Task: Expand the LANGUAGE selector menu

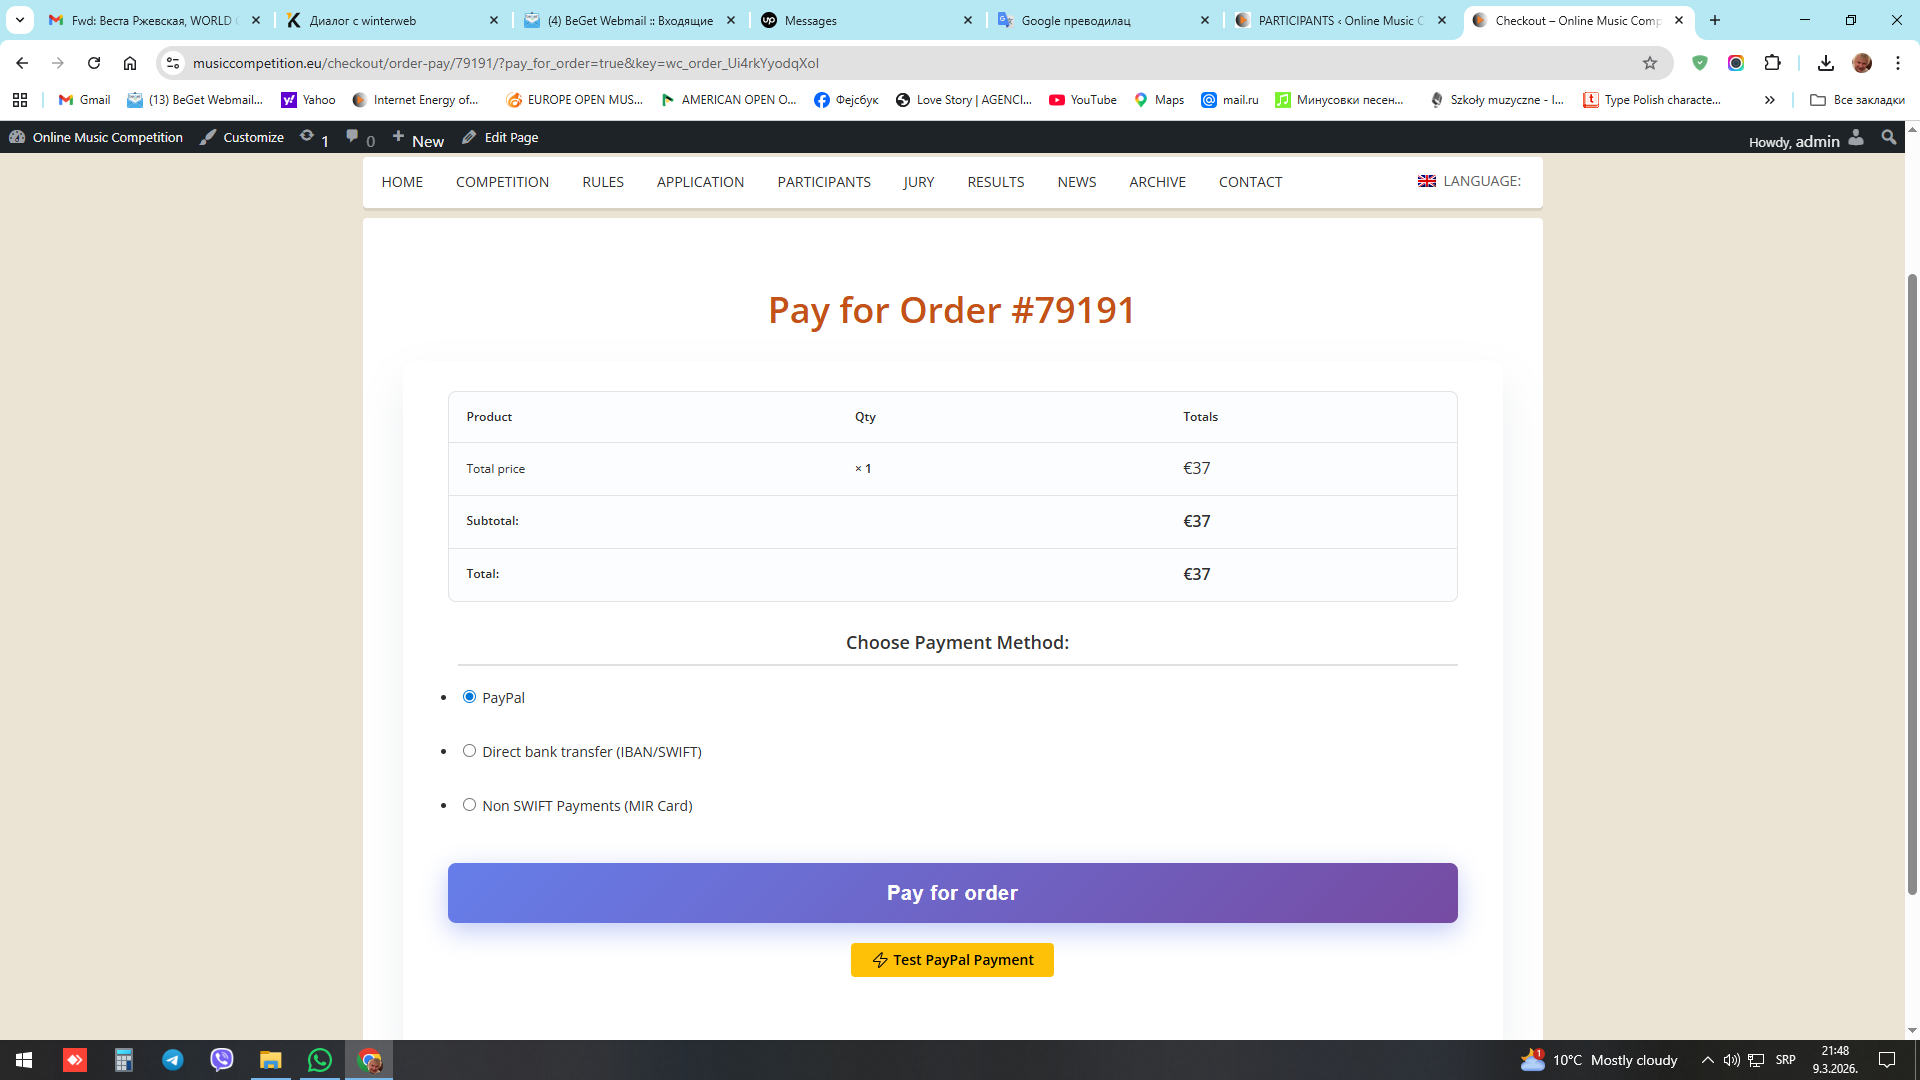Action: [x=1469, y=181]
